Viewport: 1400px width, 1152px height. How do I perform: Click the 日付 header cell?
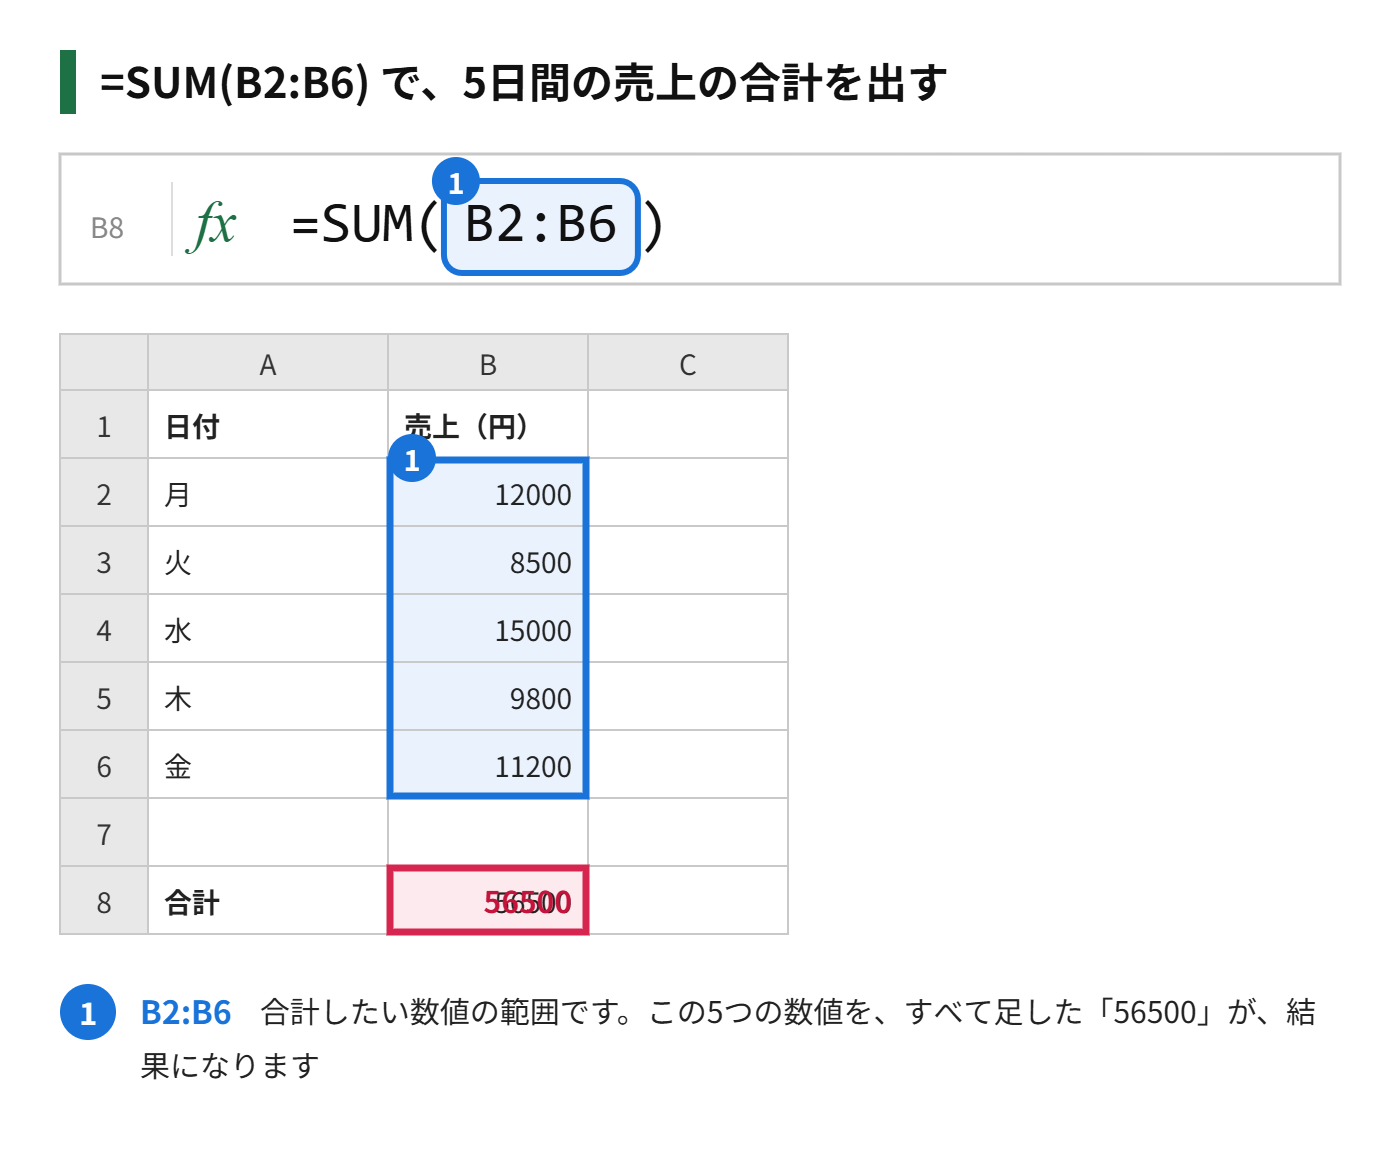coord(268,425)
